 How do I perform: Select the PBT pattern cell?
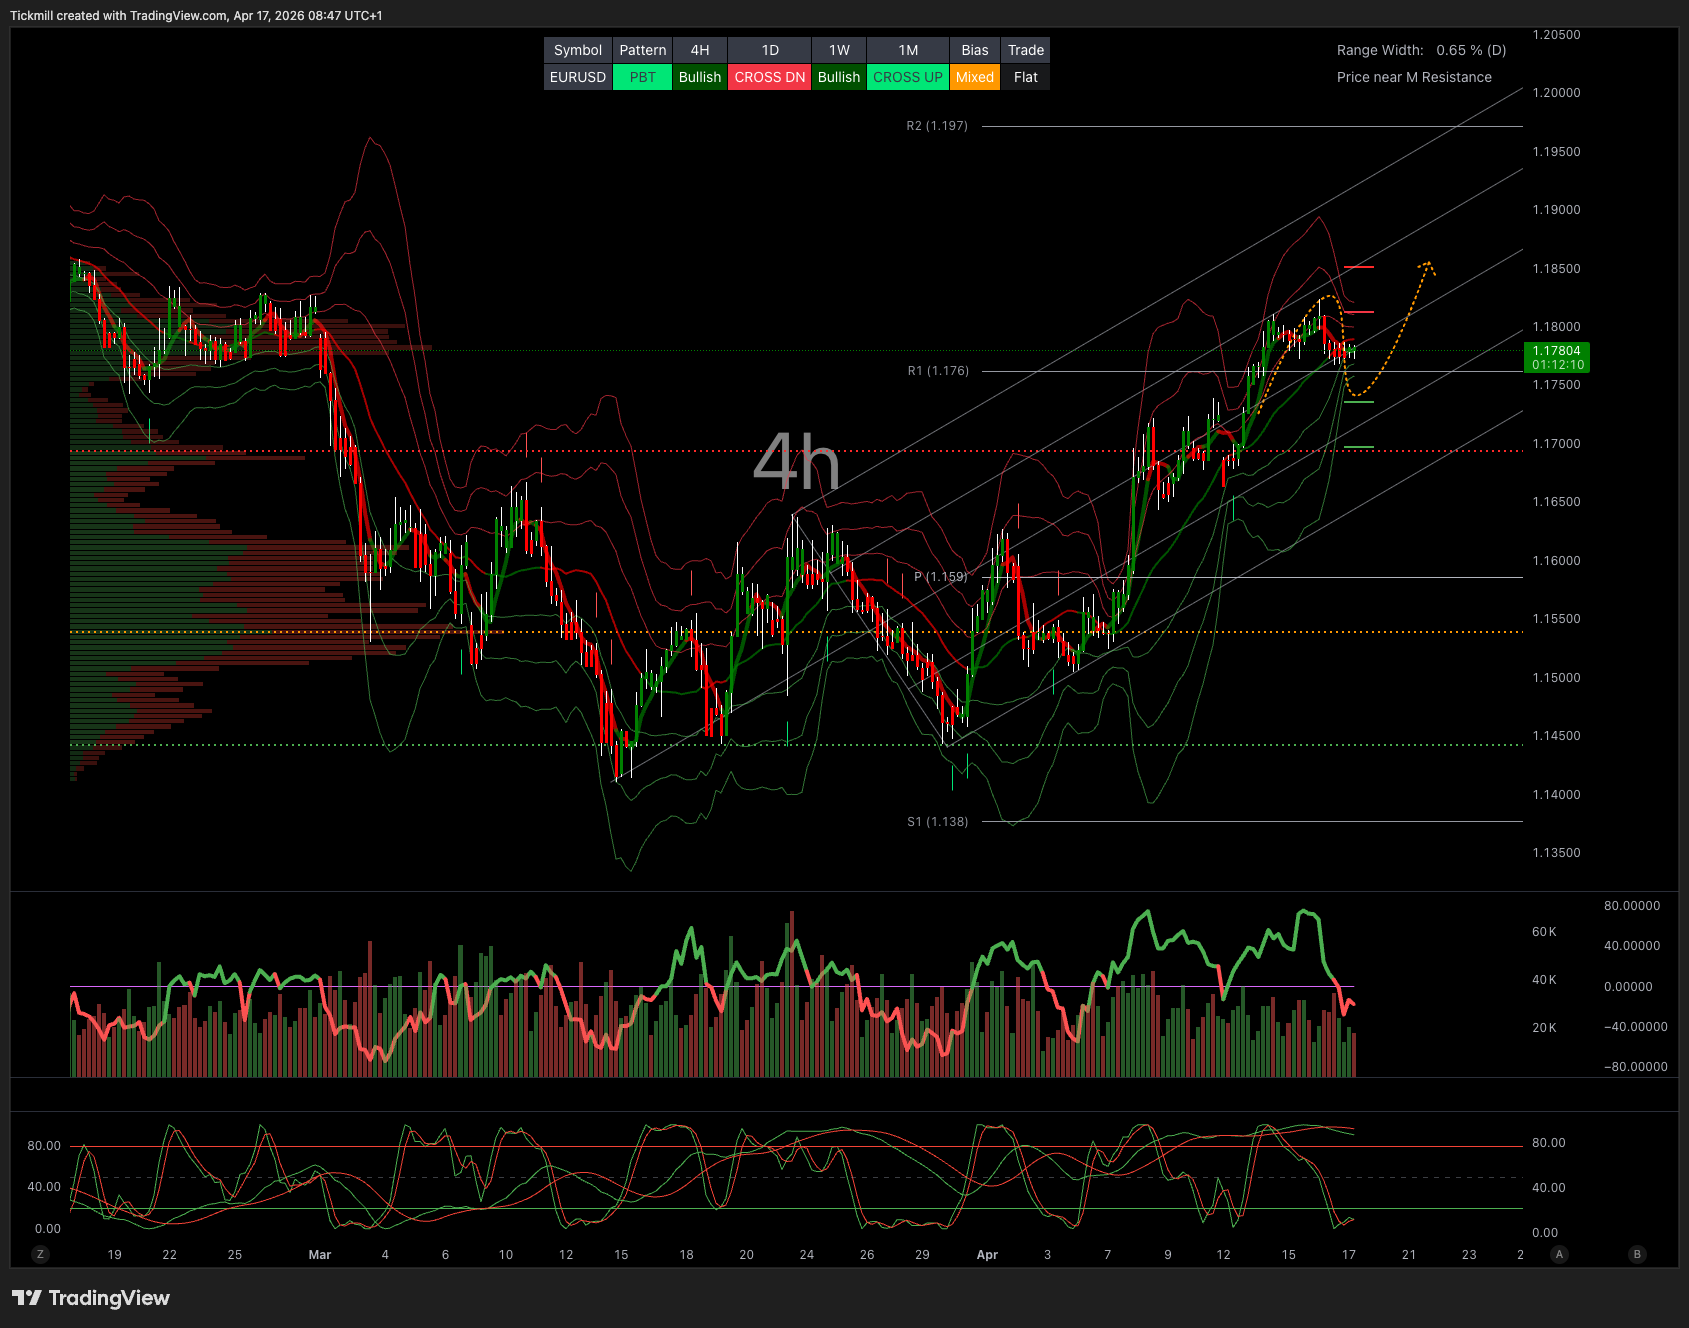tap(642, 77)
